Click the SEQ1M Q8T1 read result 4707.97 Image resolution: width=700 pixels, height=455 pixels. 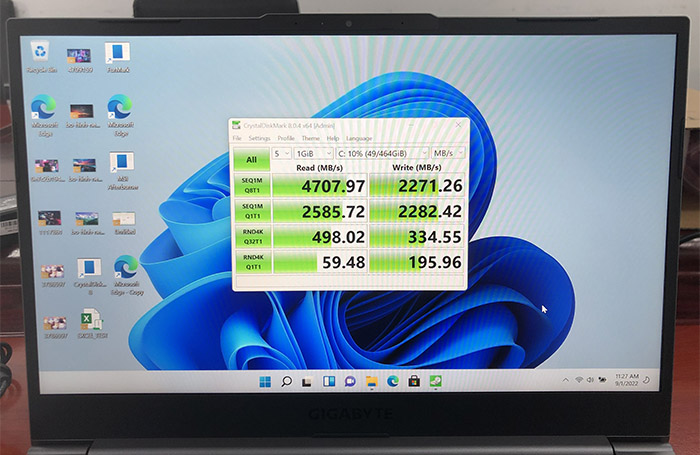click(318, 186)
